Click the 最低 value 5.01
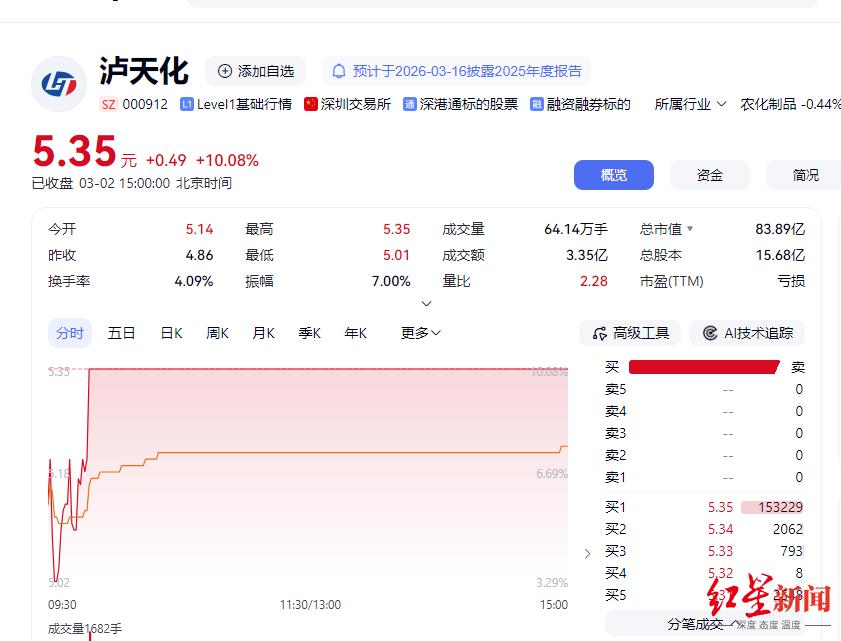This screenshot has width=841, height=641. [396, 255]
